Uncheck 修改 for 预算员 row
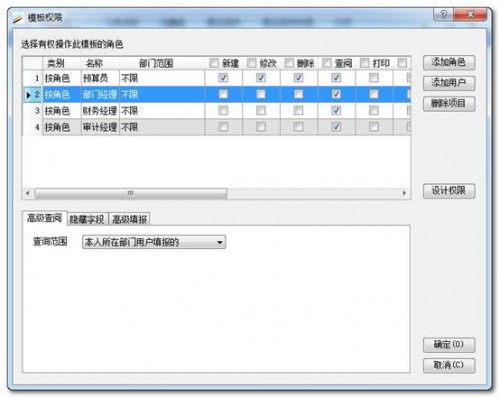The height and width of the screenshot is (398, 500). click(x=261, y=78)
